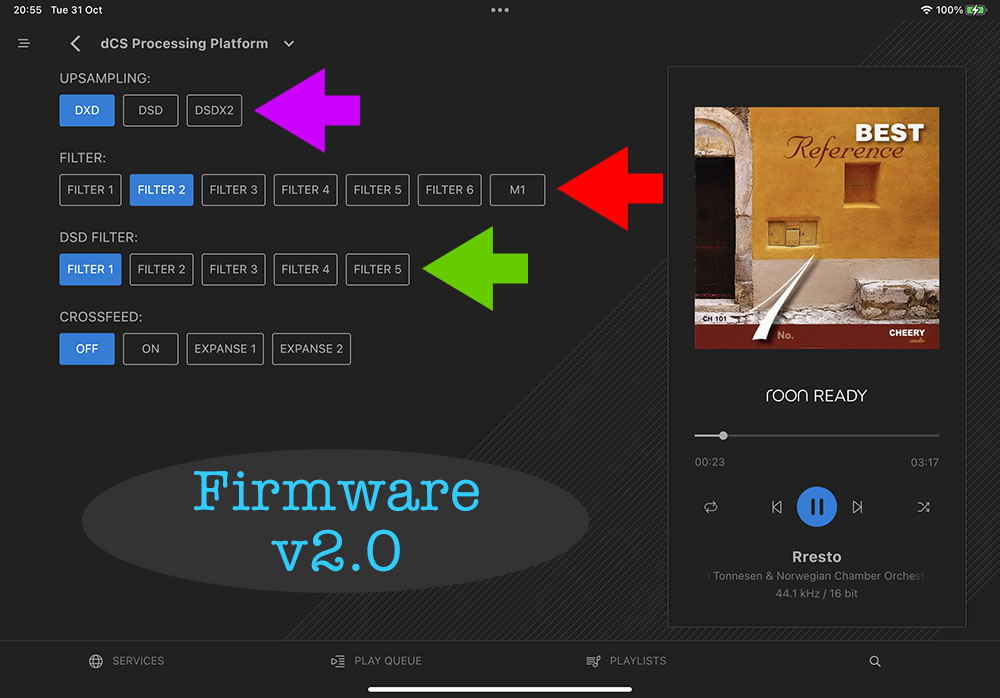Image resolution: width=1000 pixels, height=698 pixels.
Task: Open search with the magnifier icon
Action: pos(875,662)
